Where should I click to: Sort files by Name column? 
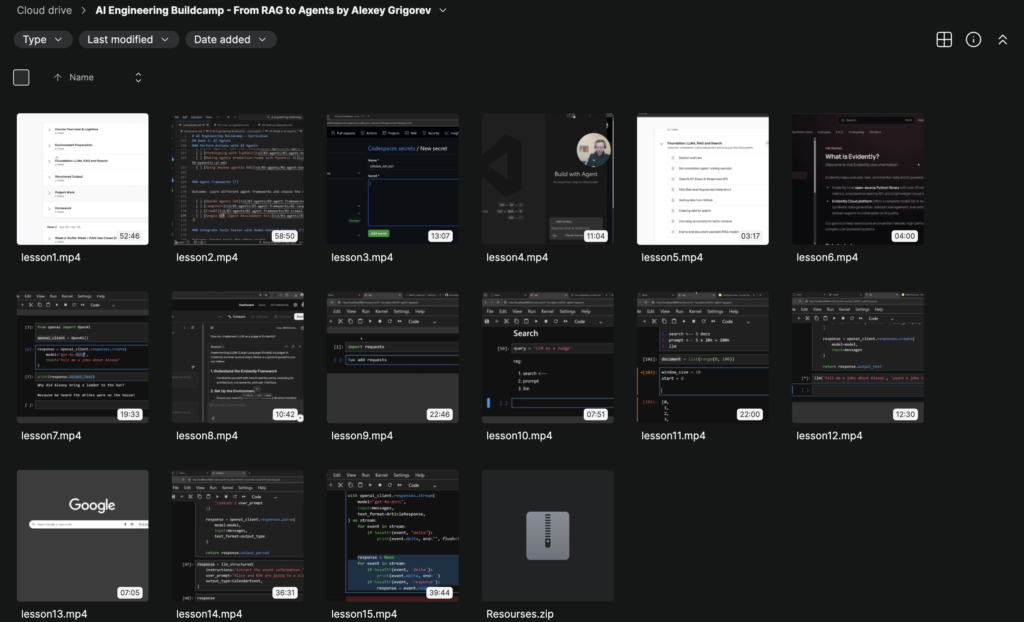click(x=81, y=77)
